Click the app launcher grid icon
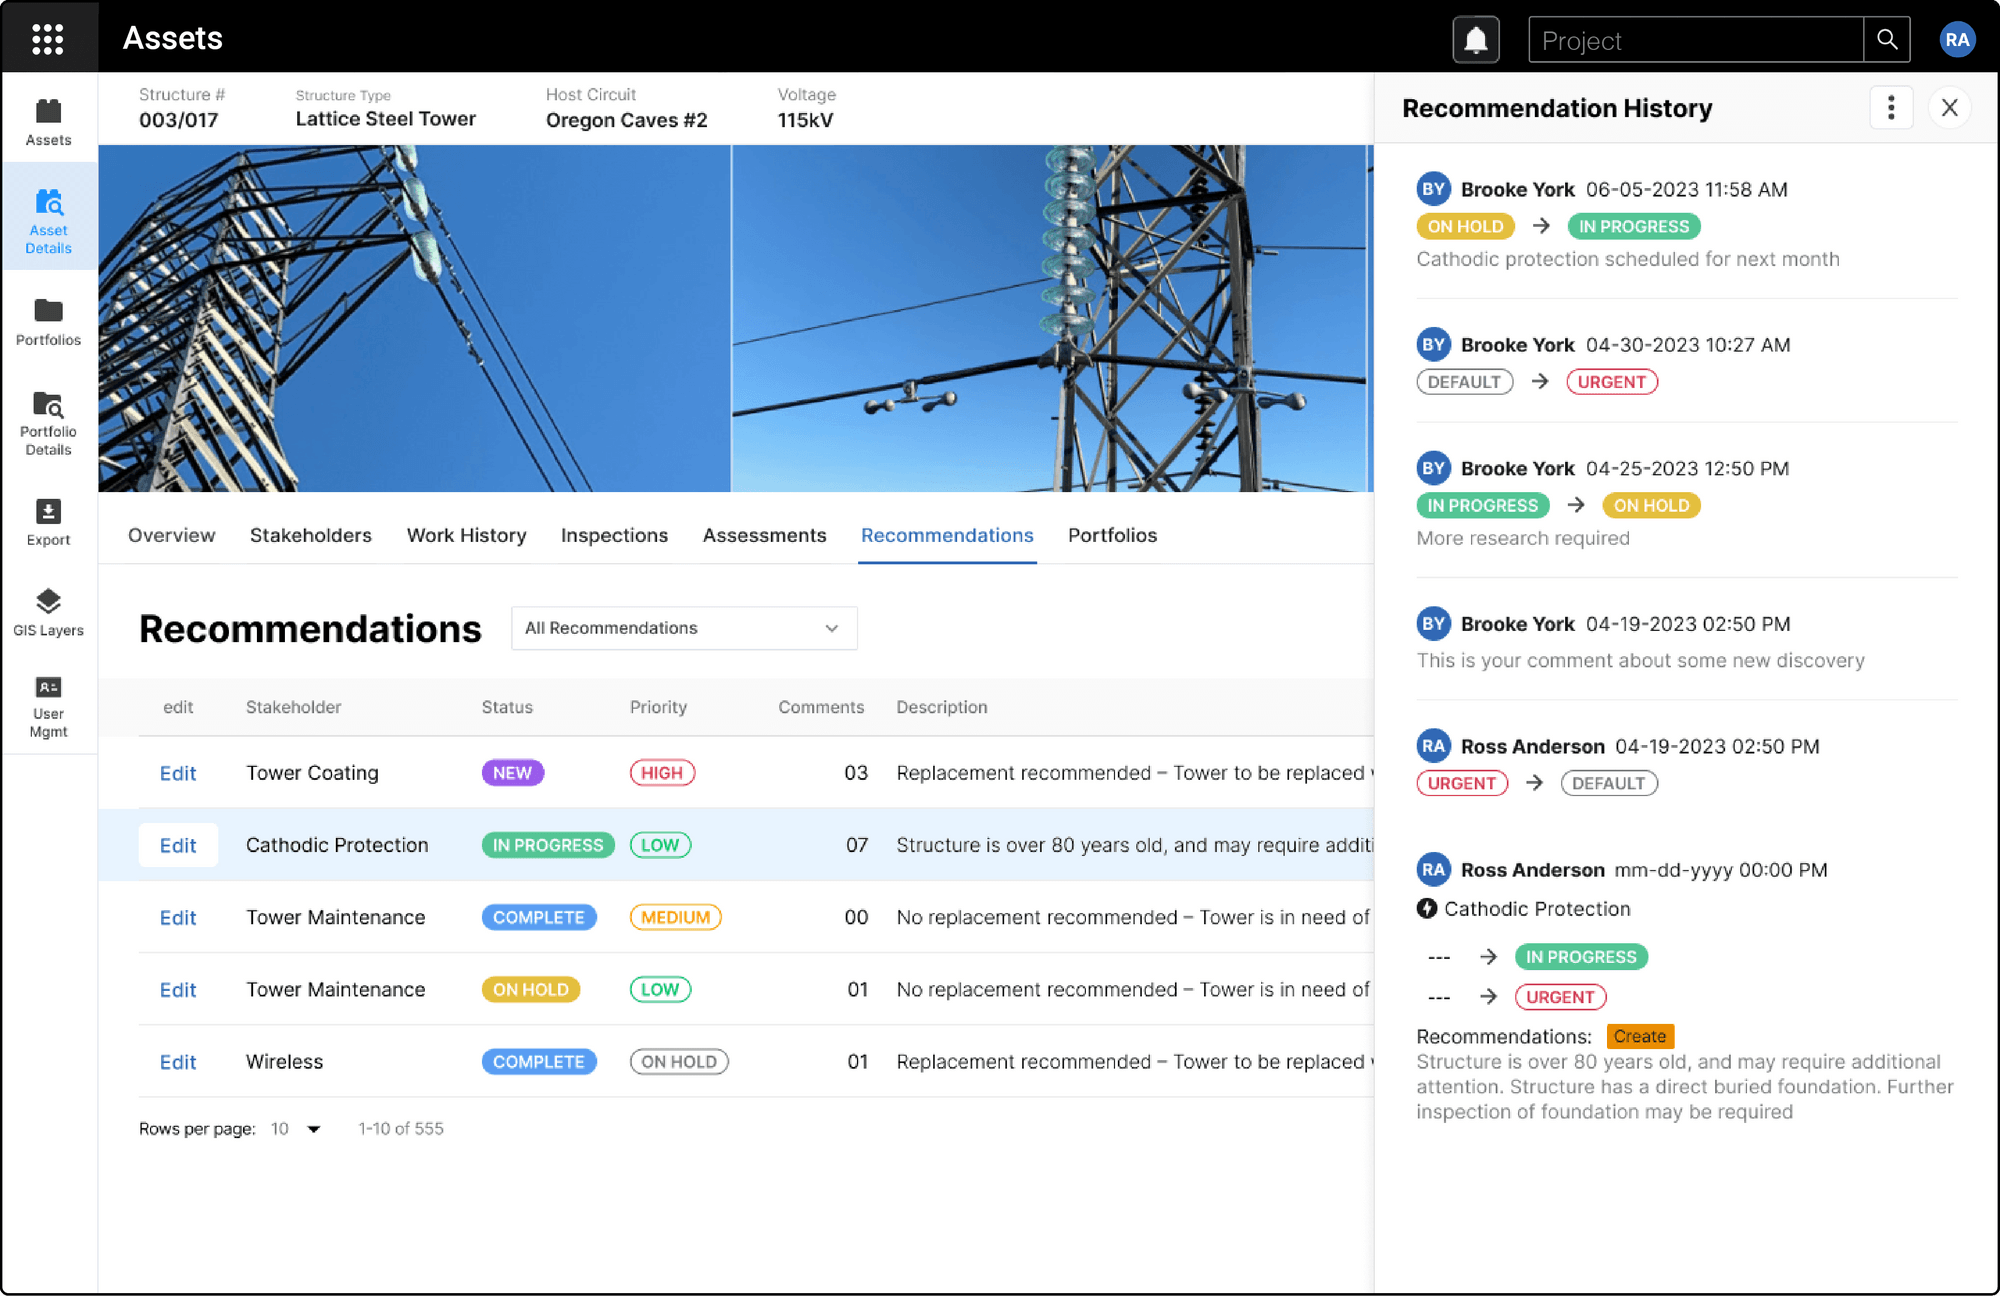This screenshot has height=1296, width=2000. tap(48, 37)
